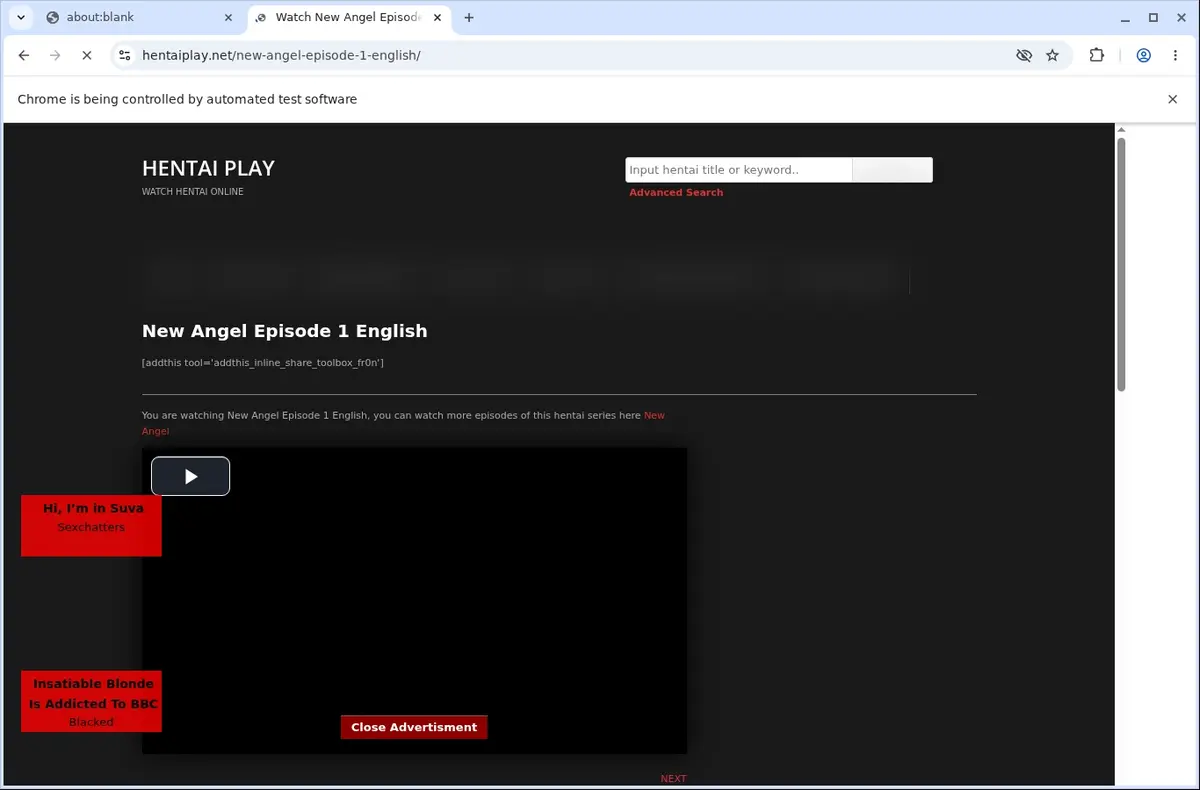Image resolution: width=1200 pixels, height=790 pixels.
Task: Open the Chrome profile icon
Action: 1143,55
